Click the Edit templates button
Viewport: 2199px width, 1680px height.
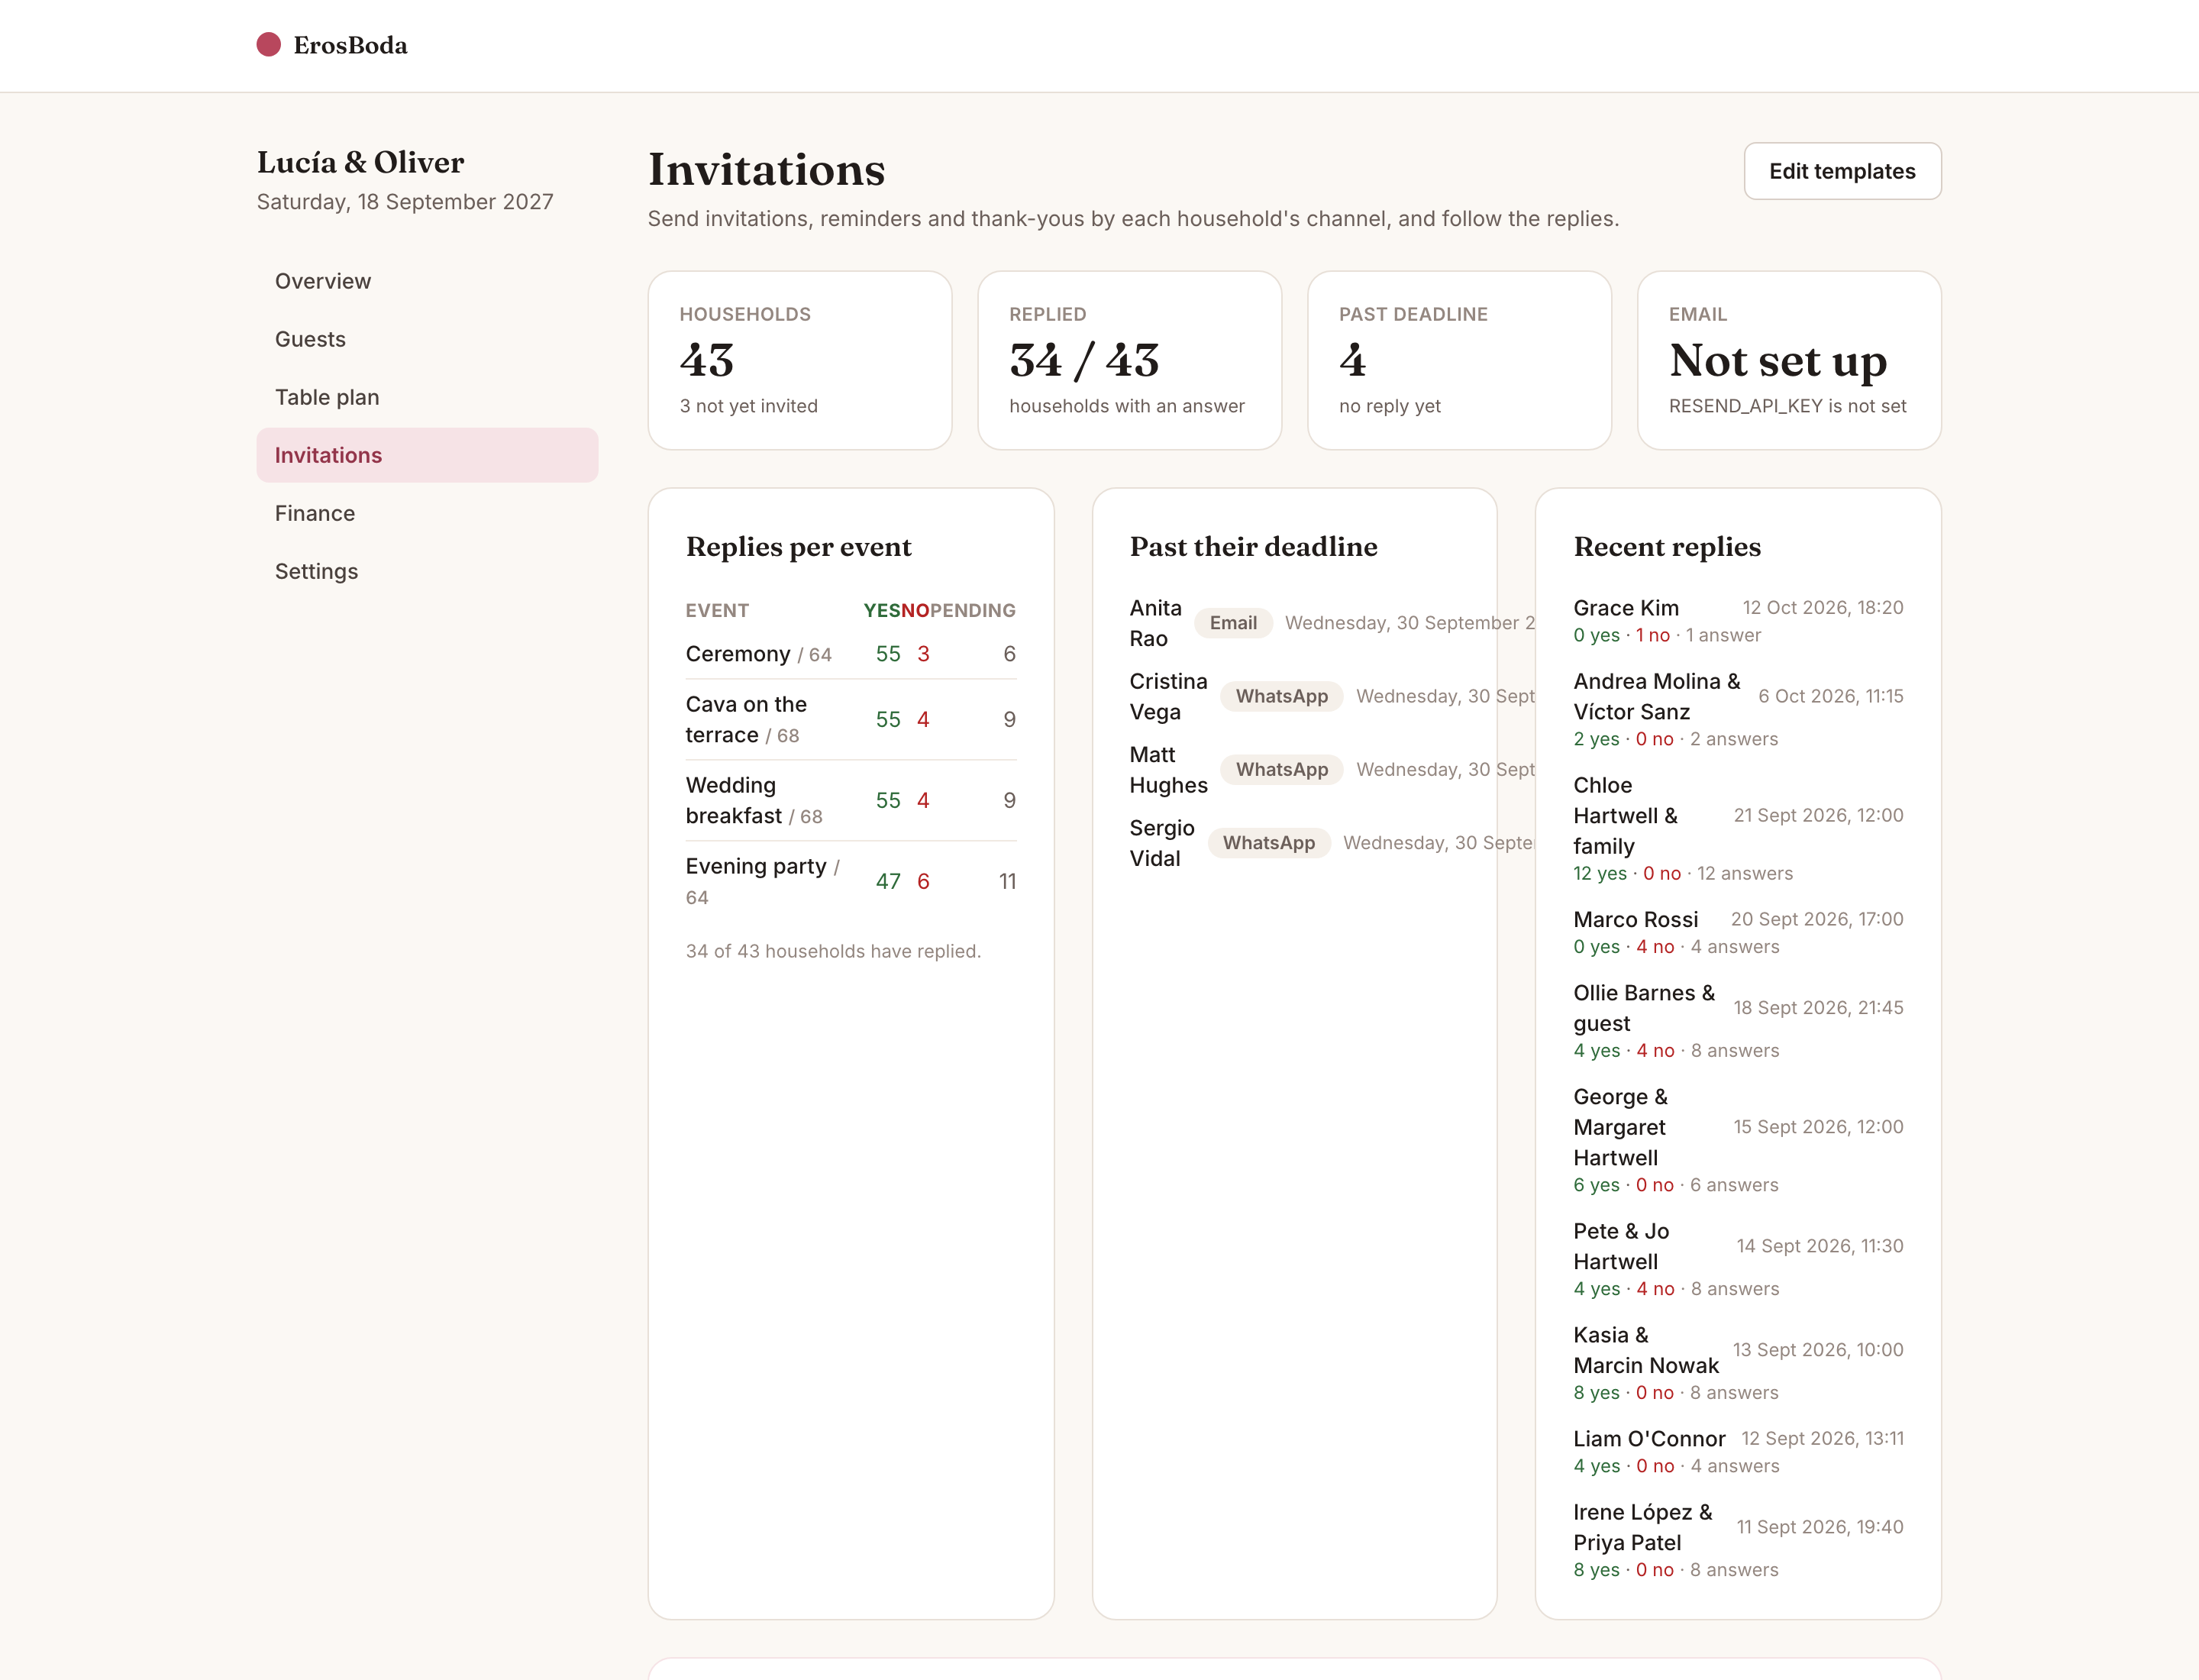tap(1842, 171)
